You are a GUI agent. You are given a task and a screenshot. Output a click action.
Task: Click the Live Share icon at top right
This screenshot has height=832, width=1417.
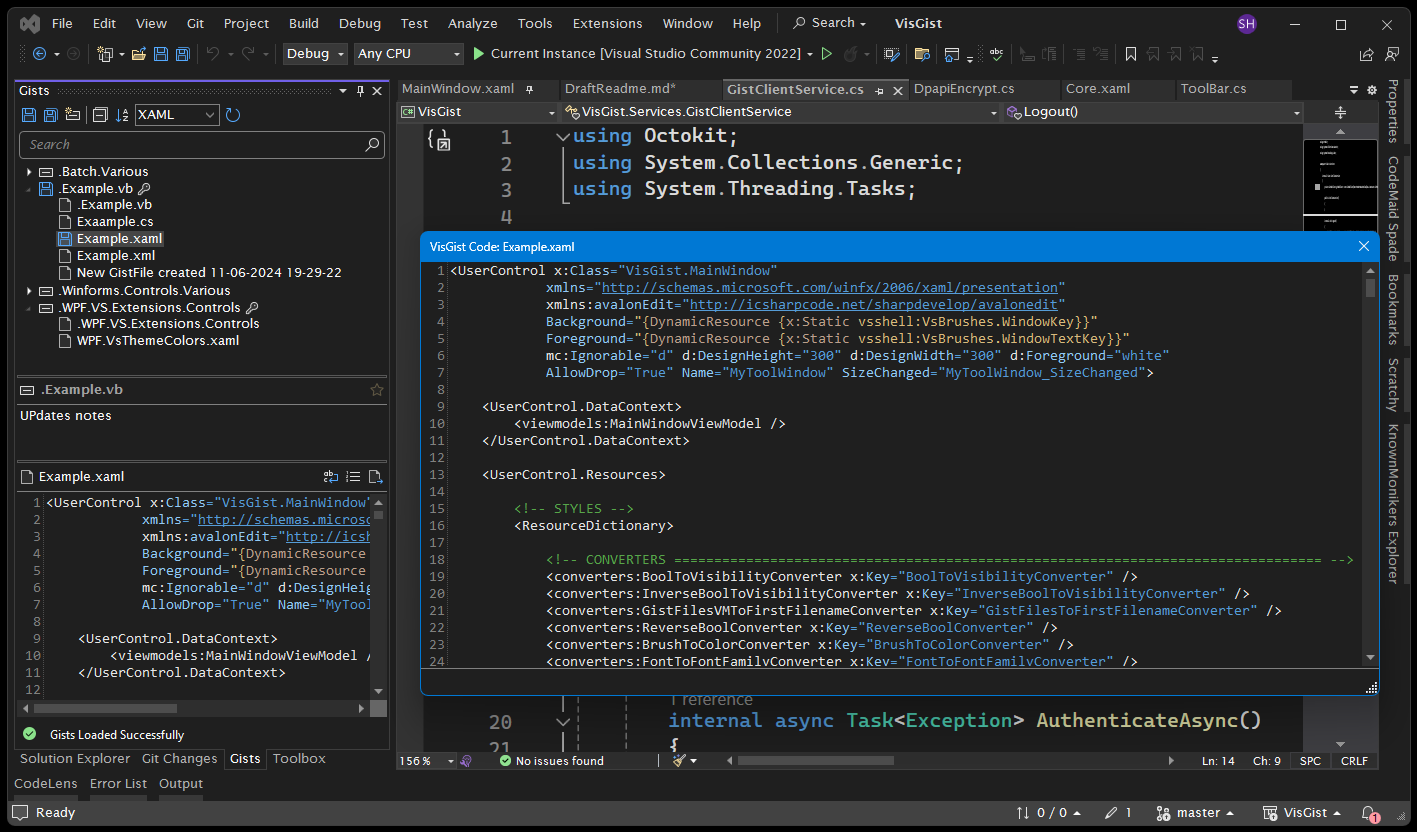(1366, 54)
